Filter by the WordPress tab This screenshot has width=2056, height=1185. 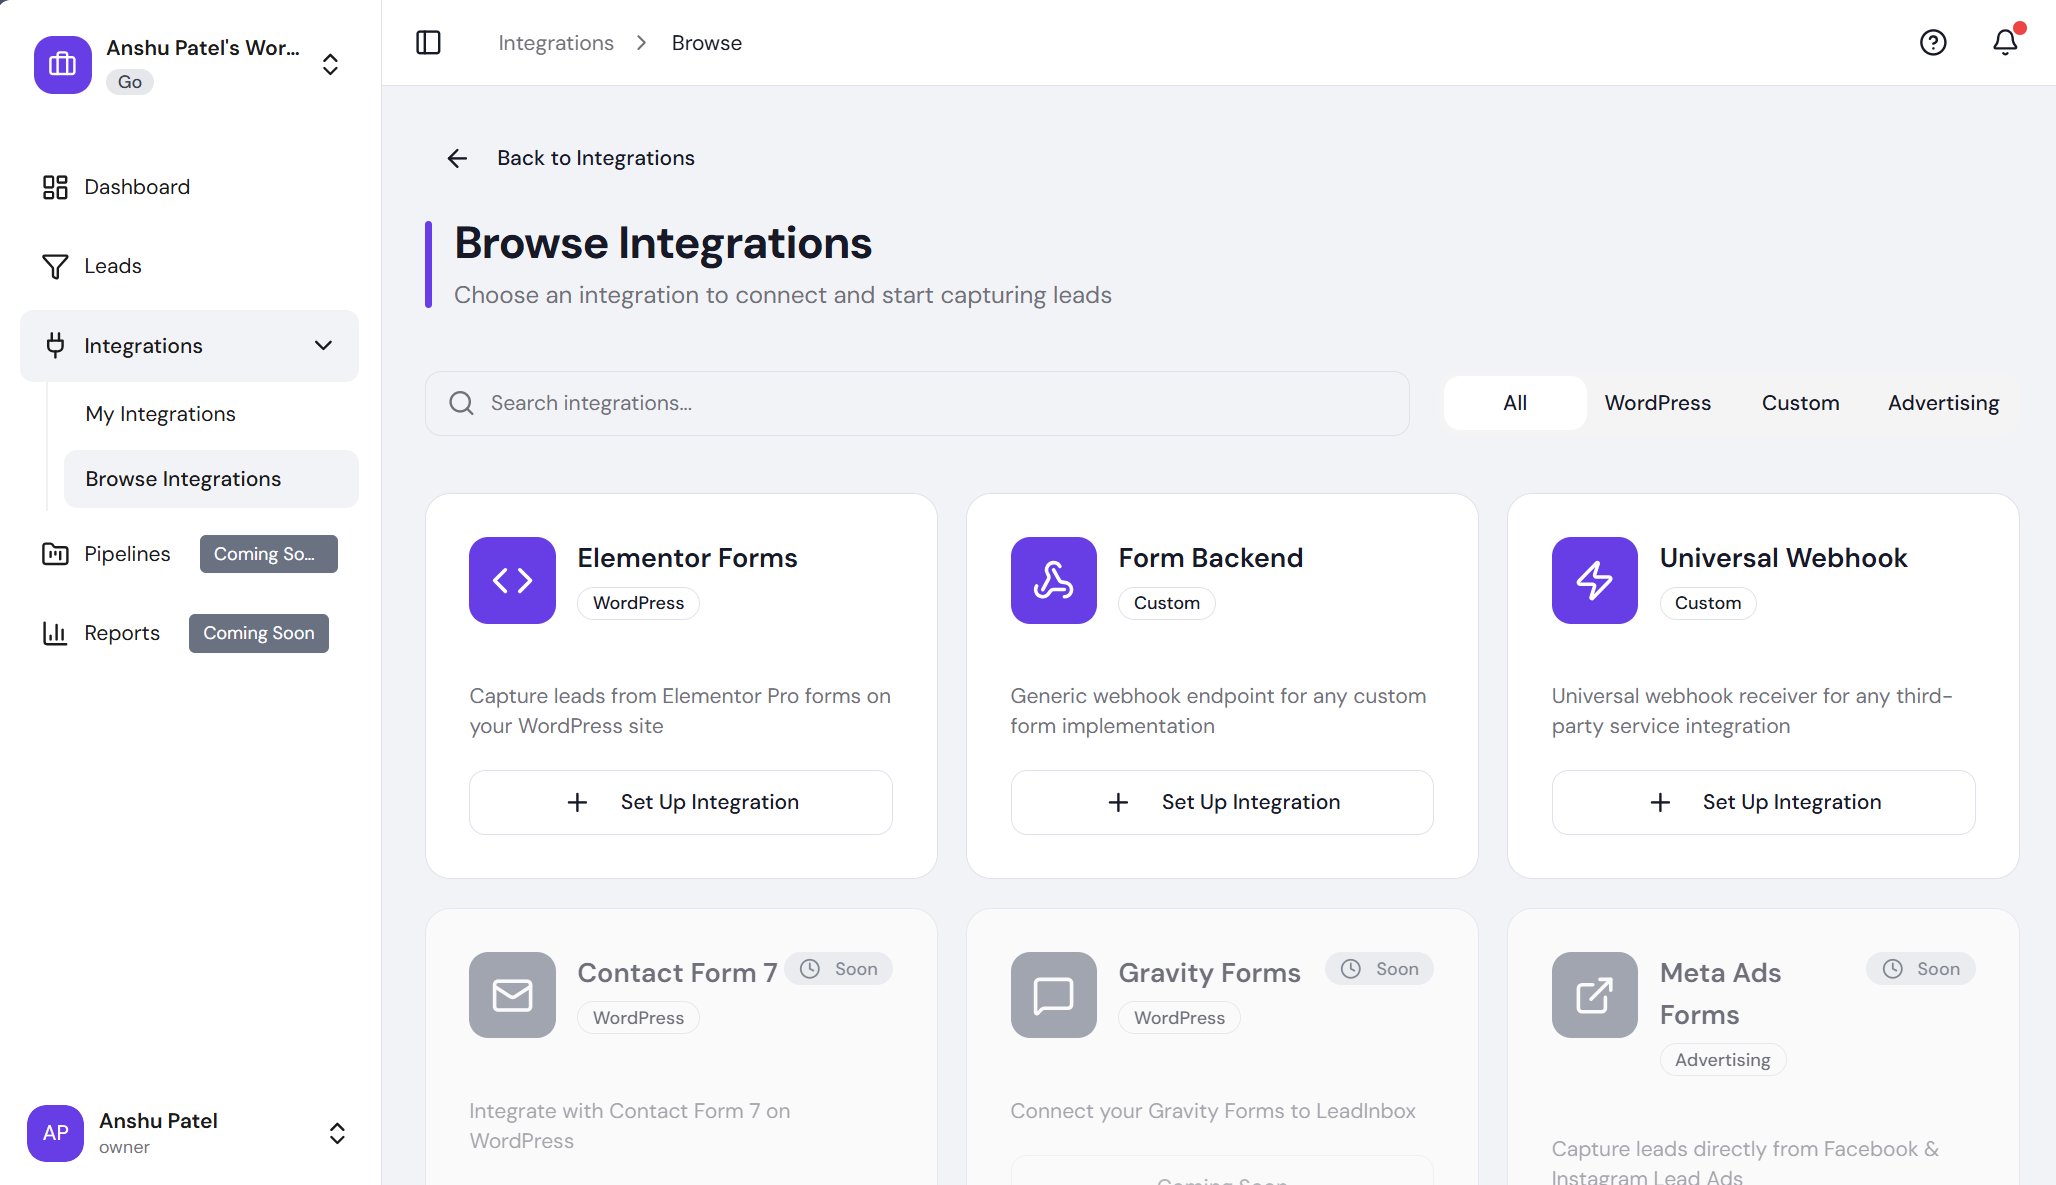(x=1657, y=403)
